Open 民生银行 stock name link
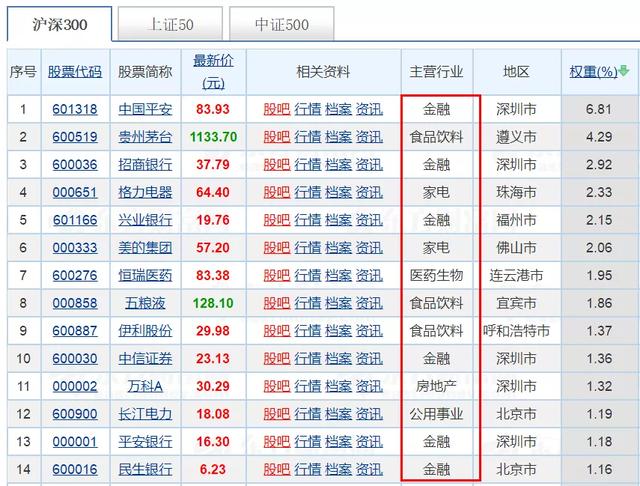 coord(145,469)
